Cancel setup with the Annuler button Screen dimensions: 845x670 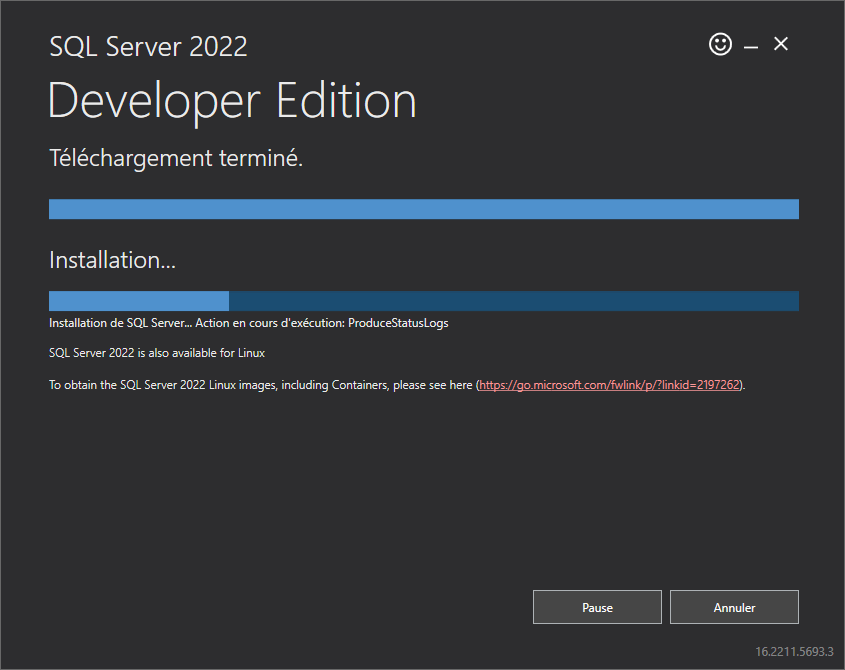[x=734, y=607]
